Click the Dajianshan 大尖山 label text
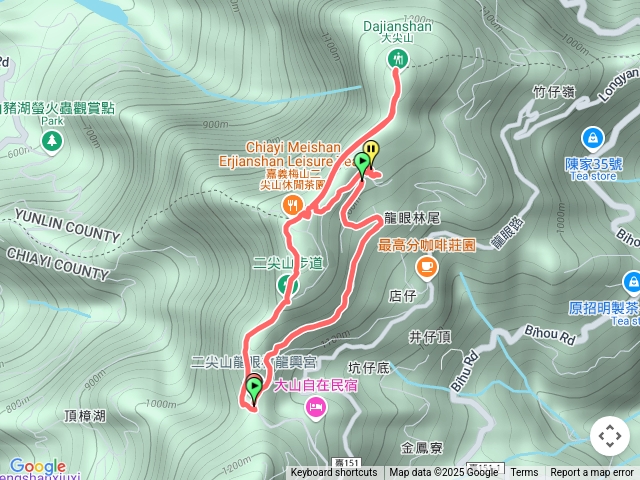The image size is (640, 480). pos(397,32)
